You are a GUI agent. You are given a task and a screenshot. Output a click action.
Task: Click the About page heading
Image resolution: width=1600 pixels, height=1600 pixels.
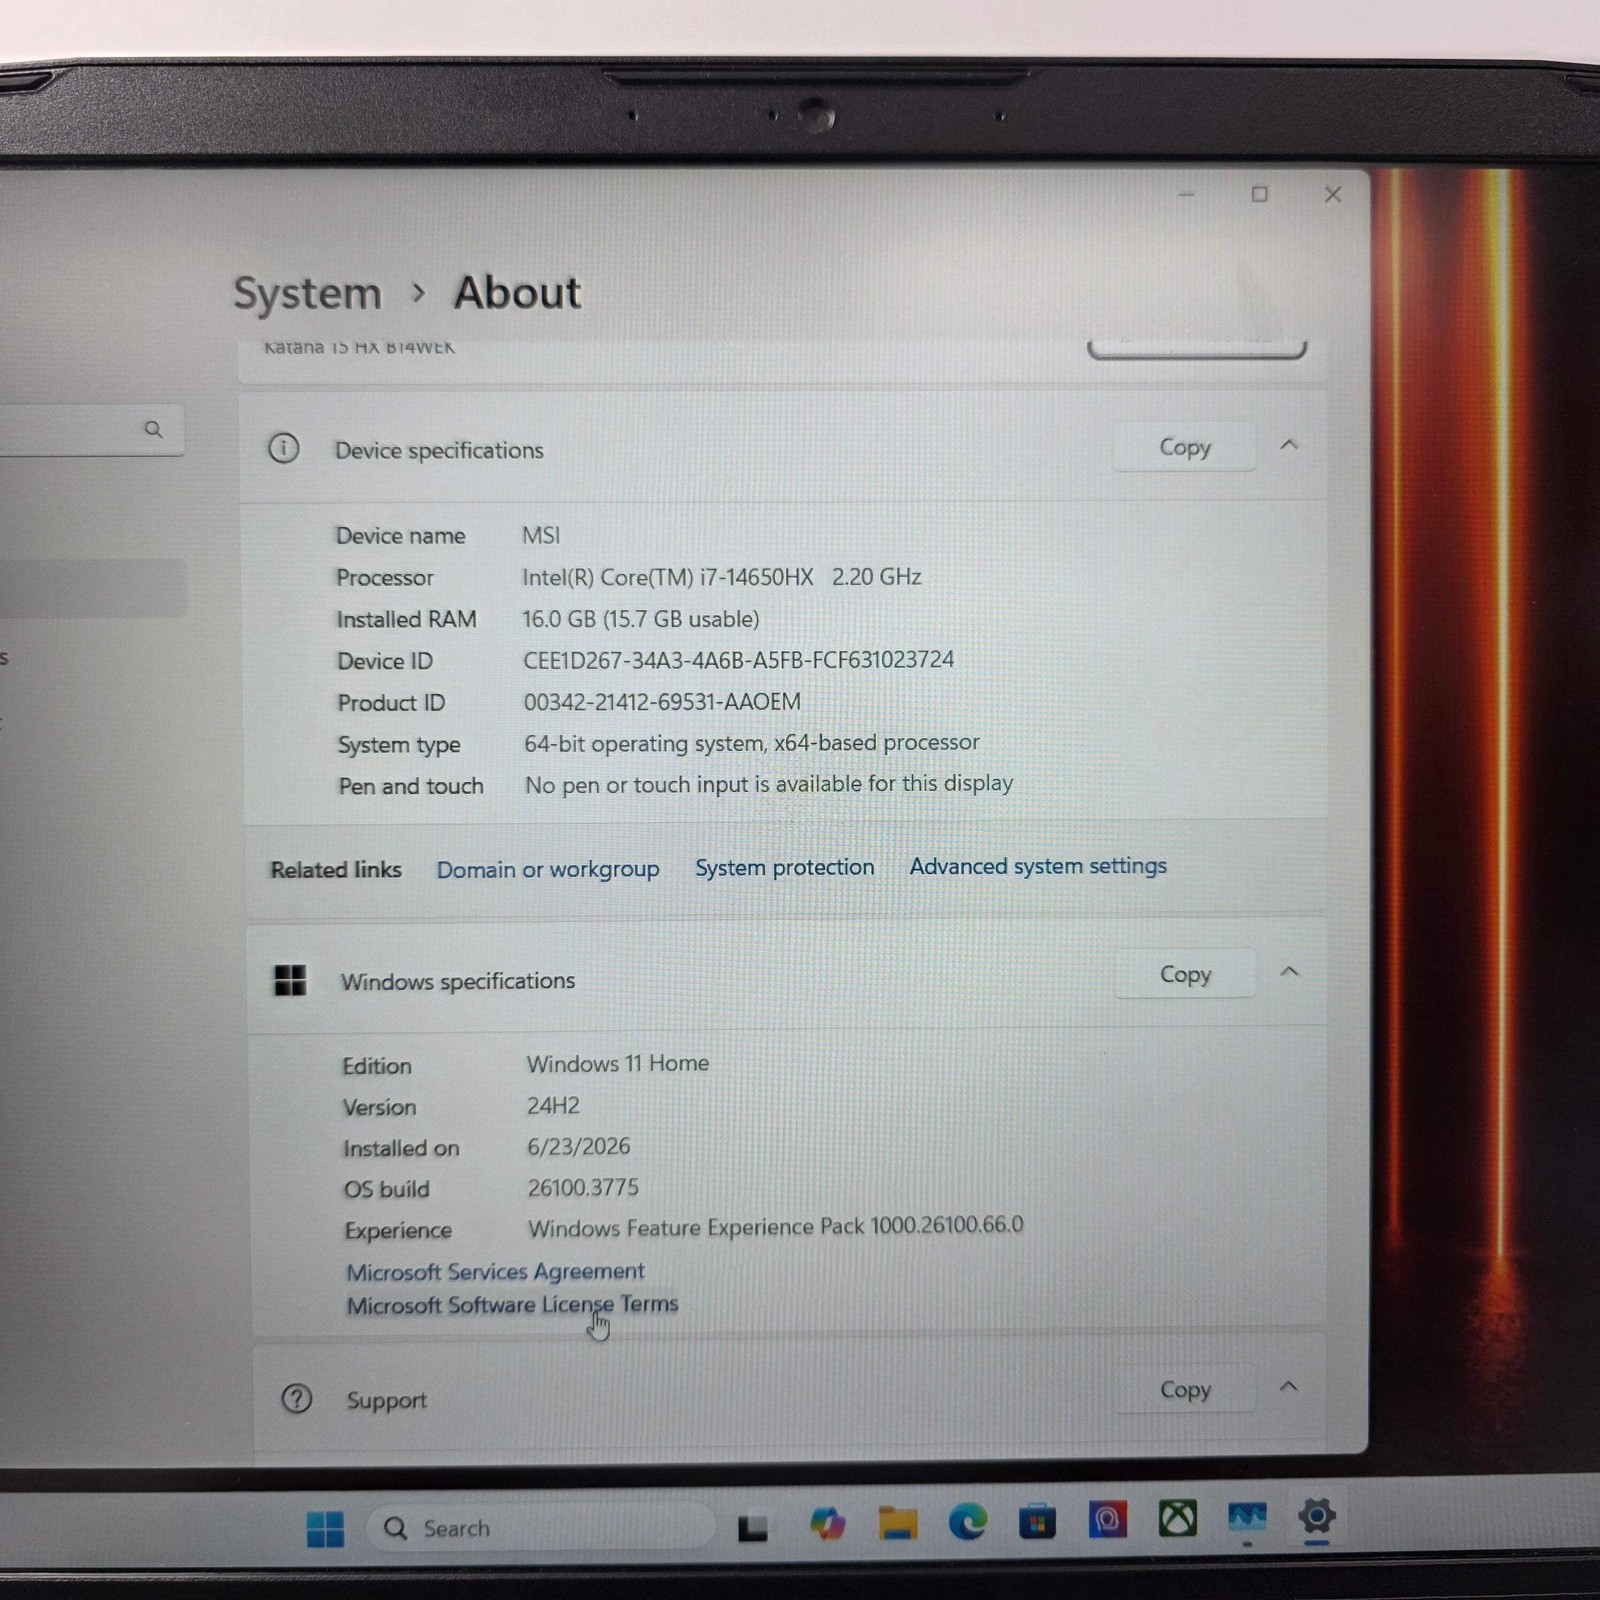(517, 293)
